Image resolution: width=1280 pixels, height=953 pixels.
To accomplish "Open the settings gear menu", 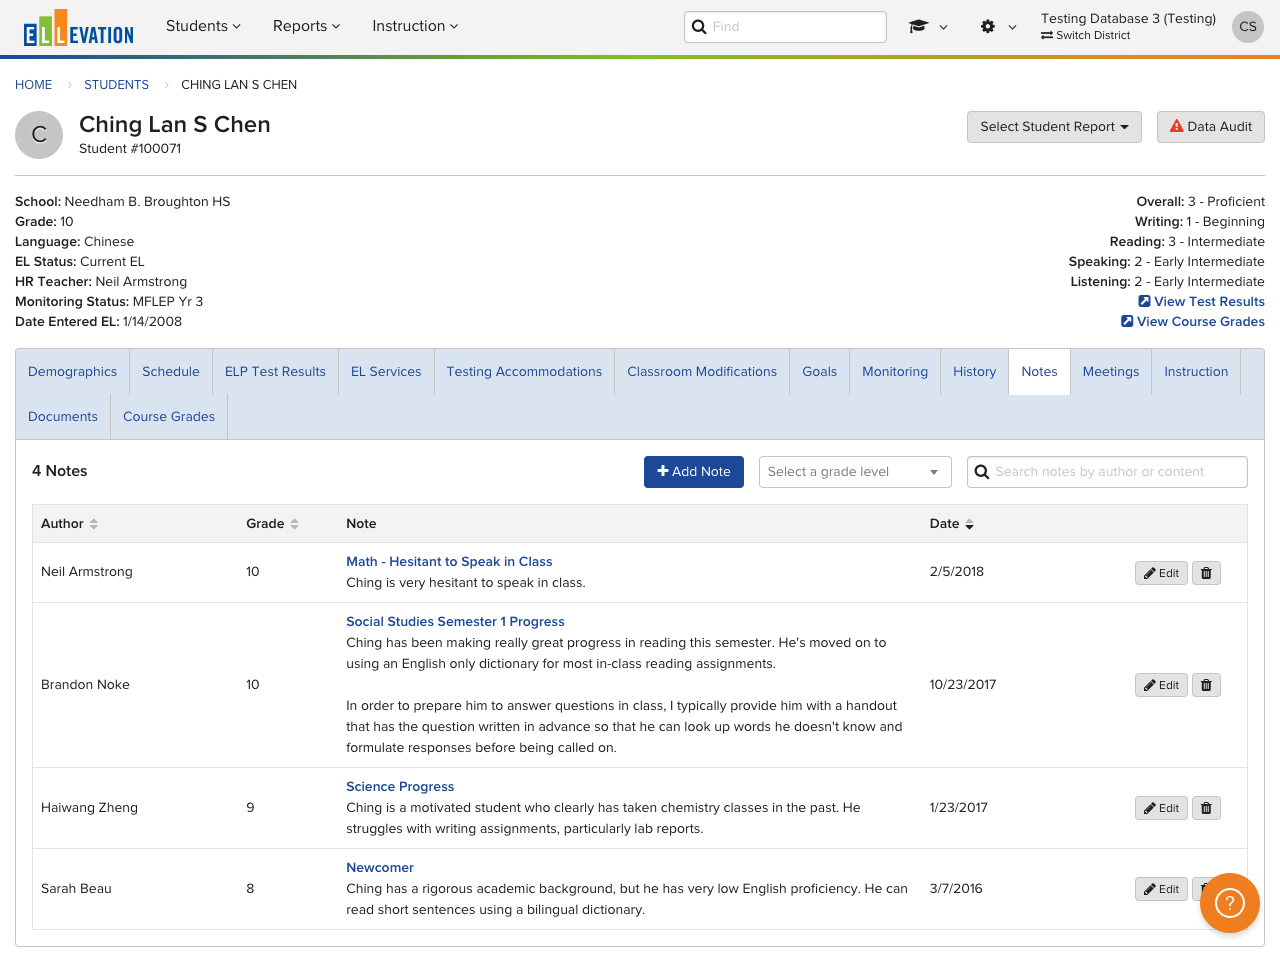I will [998, 27].
